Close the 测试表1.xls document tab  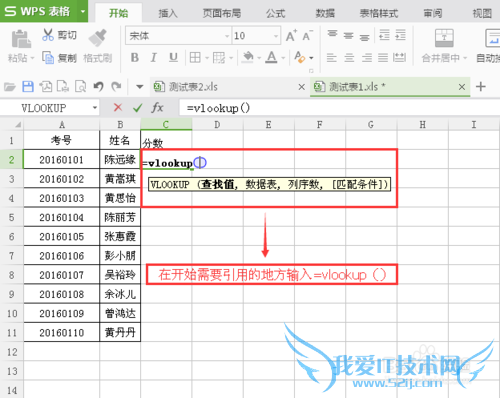[x=462, y=87]
